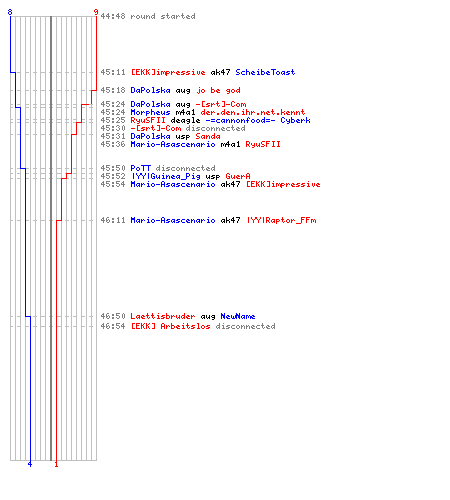The image size is (450, 500).
Task: Click [EKK]impressive at the 45:11 kill
Action: click(168, 72)
